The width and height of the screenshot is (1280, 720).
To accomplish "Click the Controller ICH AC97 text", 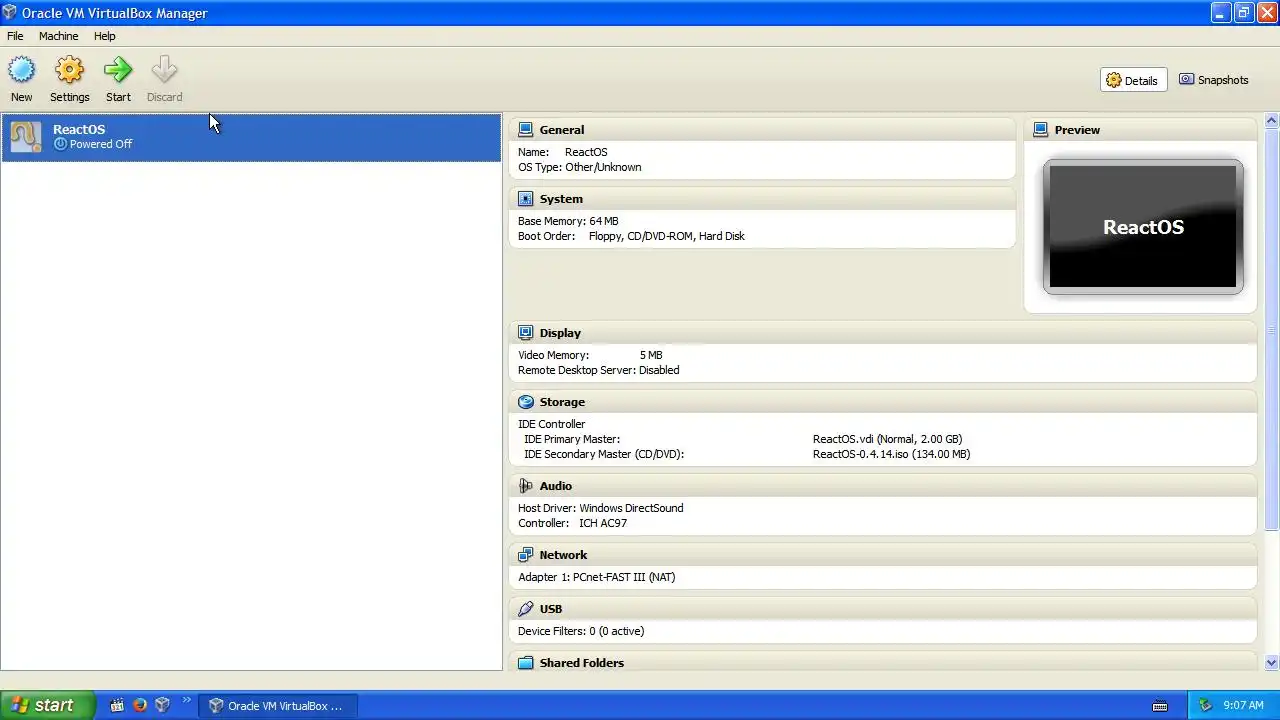I will click(572, 523).
